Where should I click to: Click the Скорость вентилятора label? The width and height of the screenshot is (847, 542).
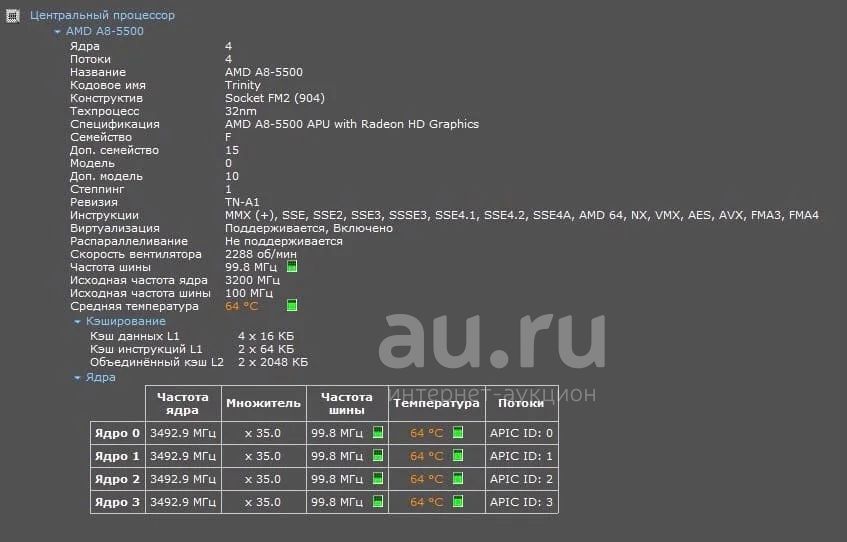point(136,253)
